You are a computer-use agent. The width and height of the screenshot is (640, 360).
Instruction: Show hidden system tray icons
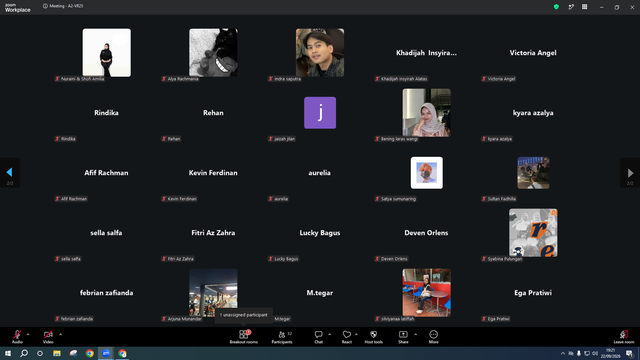pos(563,353)
